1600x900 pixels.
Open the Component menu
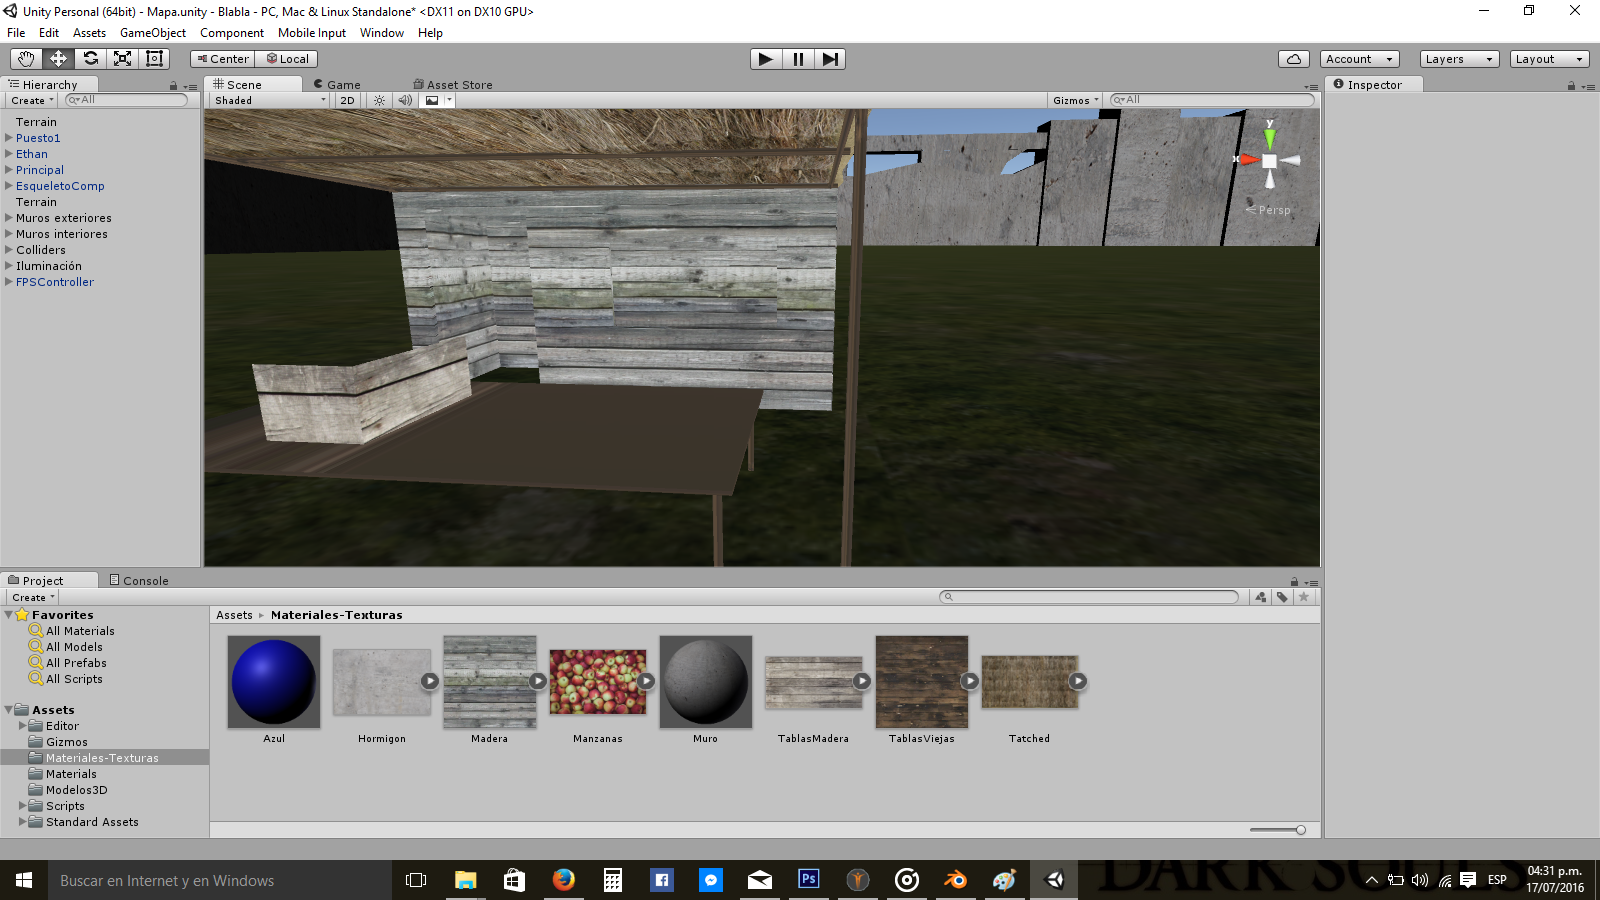(232, 33)
